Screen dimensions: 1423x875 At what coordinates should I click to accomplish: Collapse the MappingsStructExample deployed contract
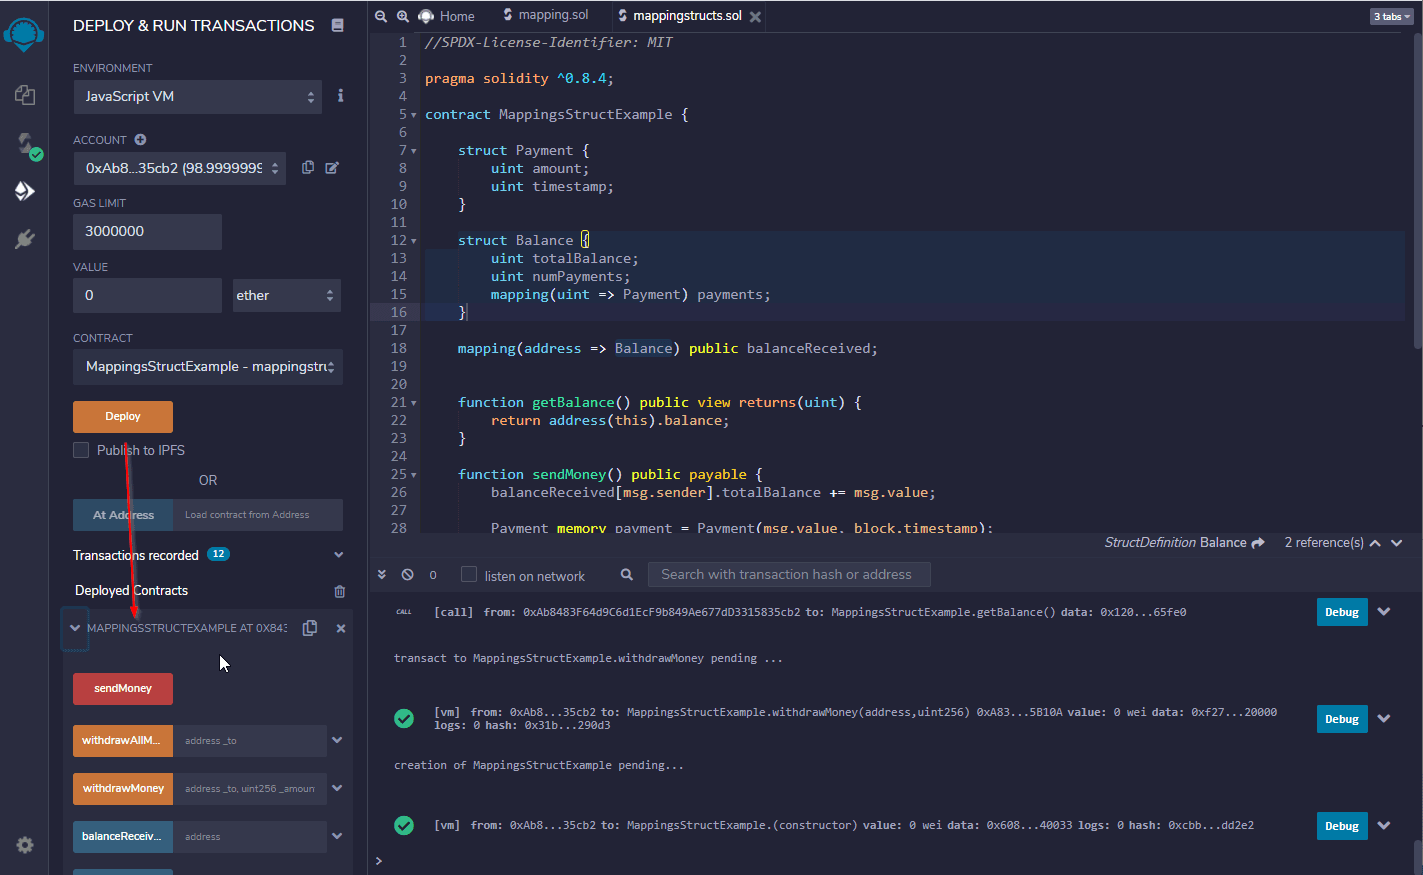click(75, 628)
